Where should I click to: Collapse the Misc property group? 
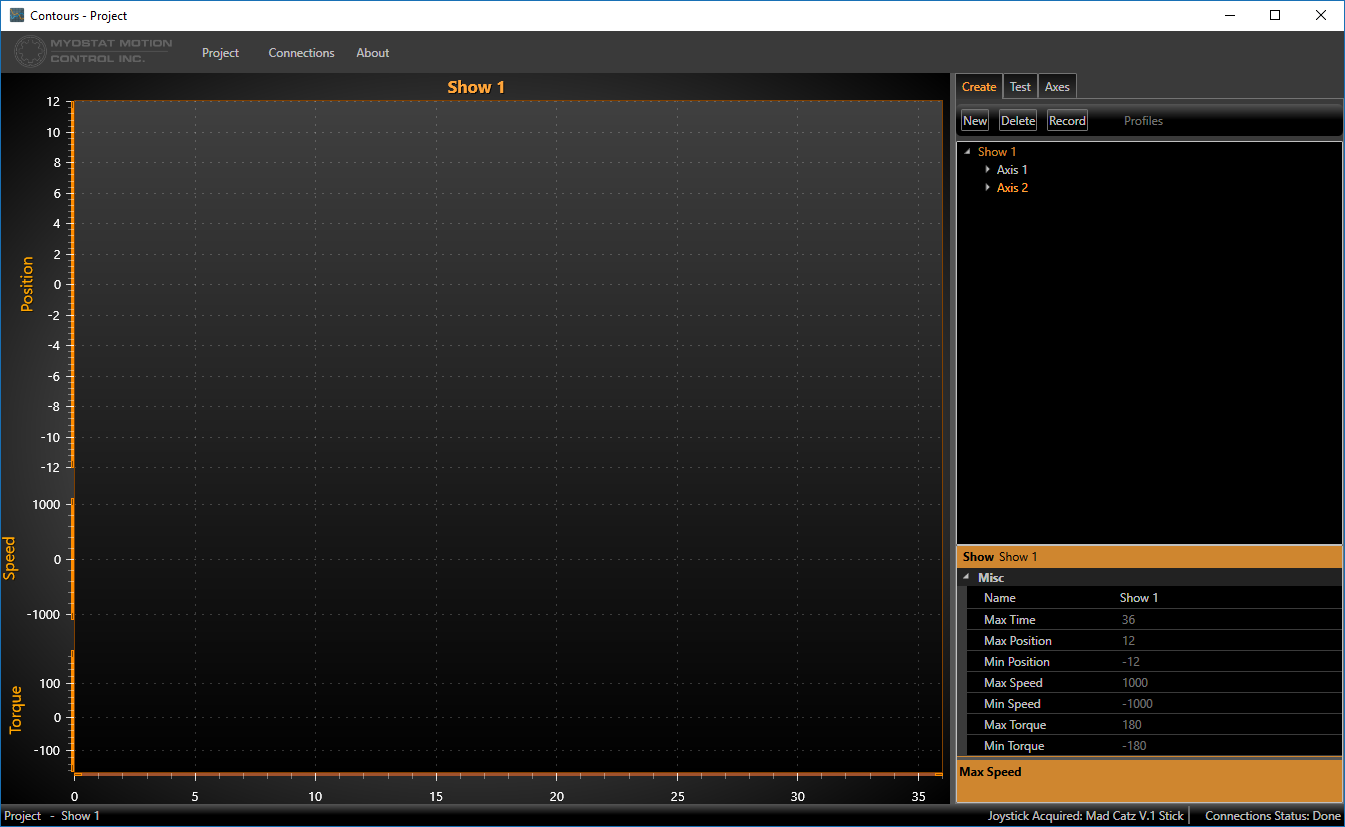[966, 578]
